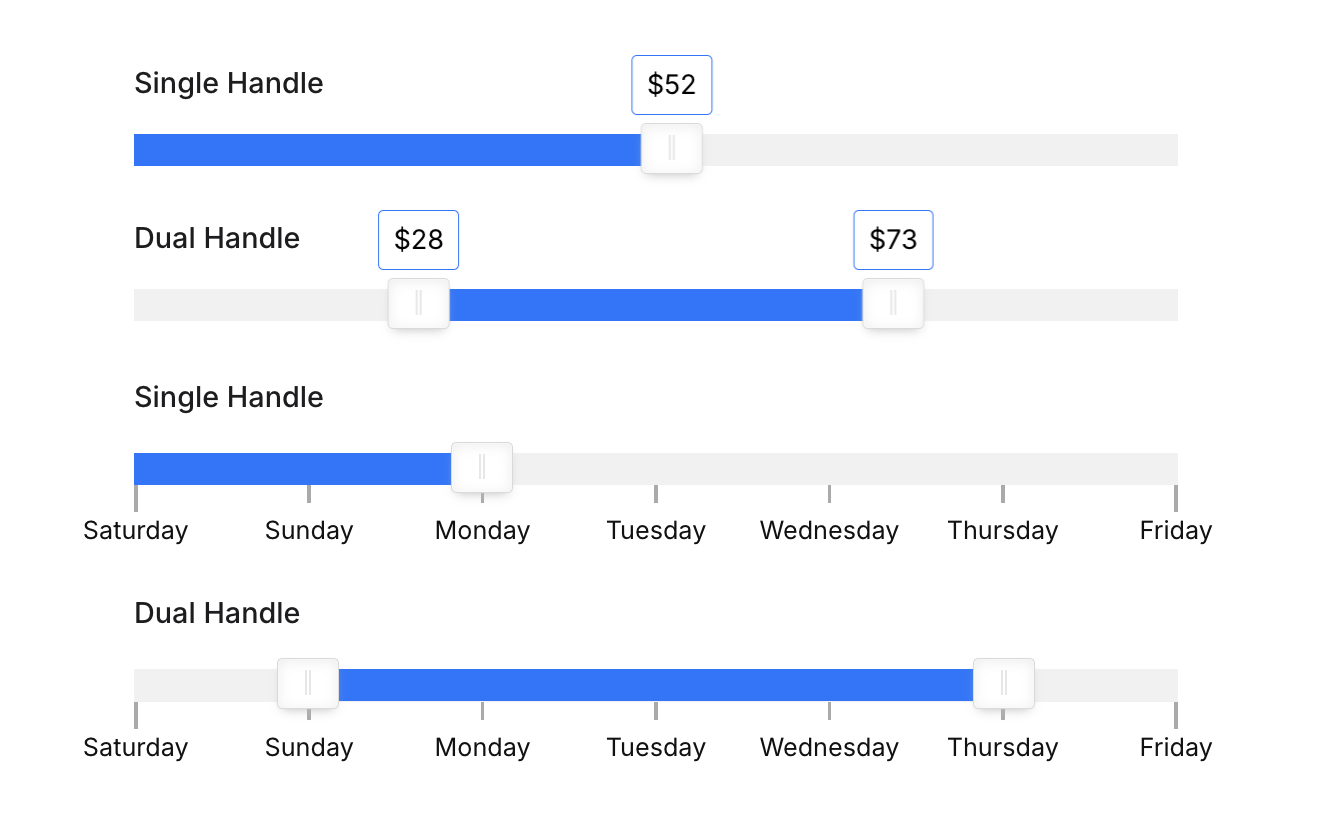Image resolution: width=1330 pixels, height=830 pixels.
Task: Select Monday label on bottom slider
Action: (482, 747)
